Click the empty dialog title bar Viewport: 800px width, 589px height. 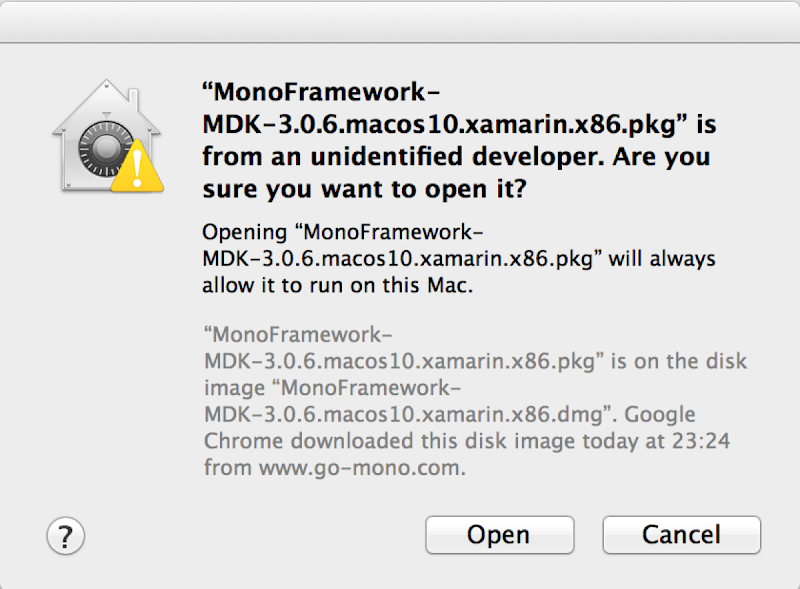(400, 21)
